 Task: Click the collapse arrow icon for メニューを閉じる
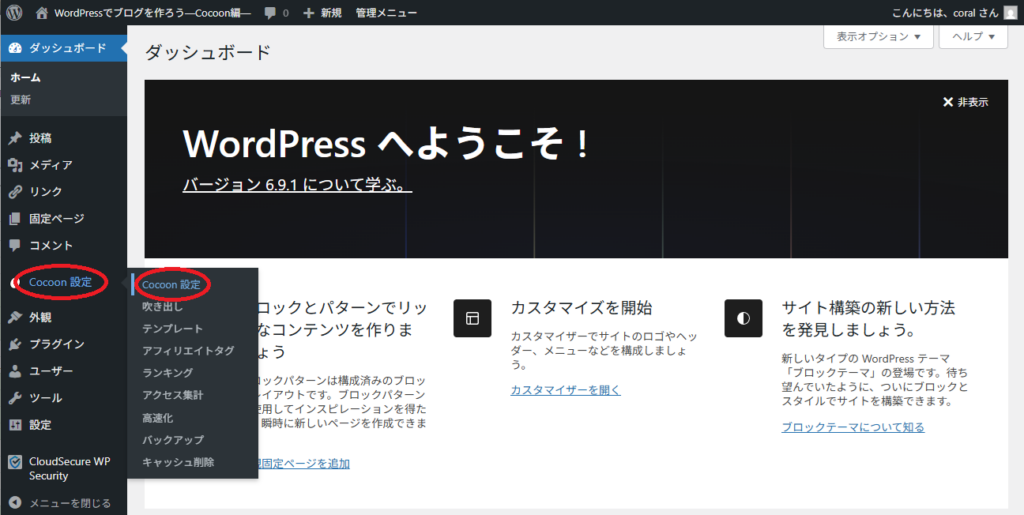point(16,503)
